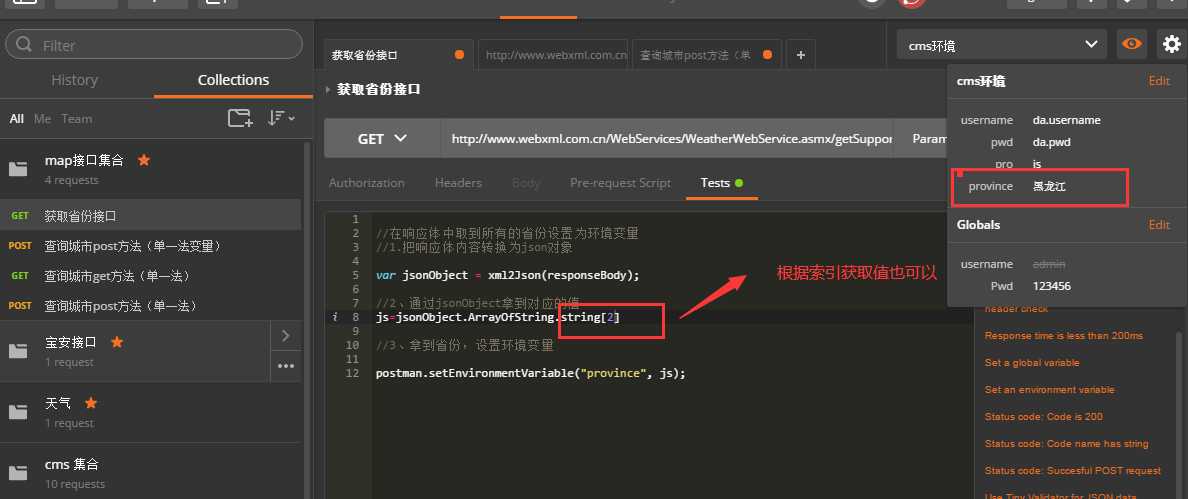Insert the Set an environment variable snippet
Viewport: 1188px width, 499px height.
tap(1049, 390)
